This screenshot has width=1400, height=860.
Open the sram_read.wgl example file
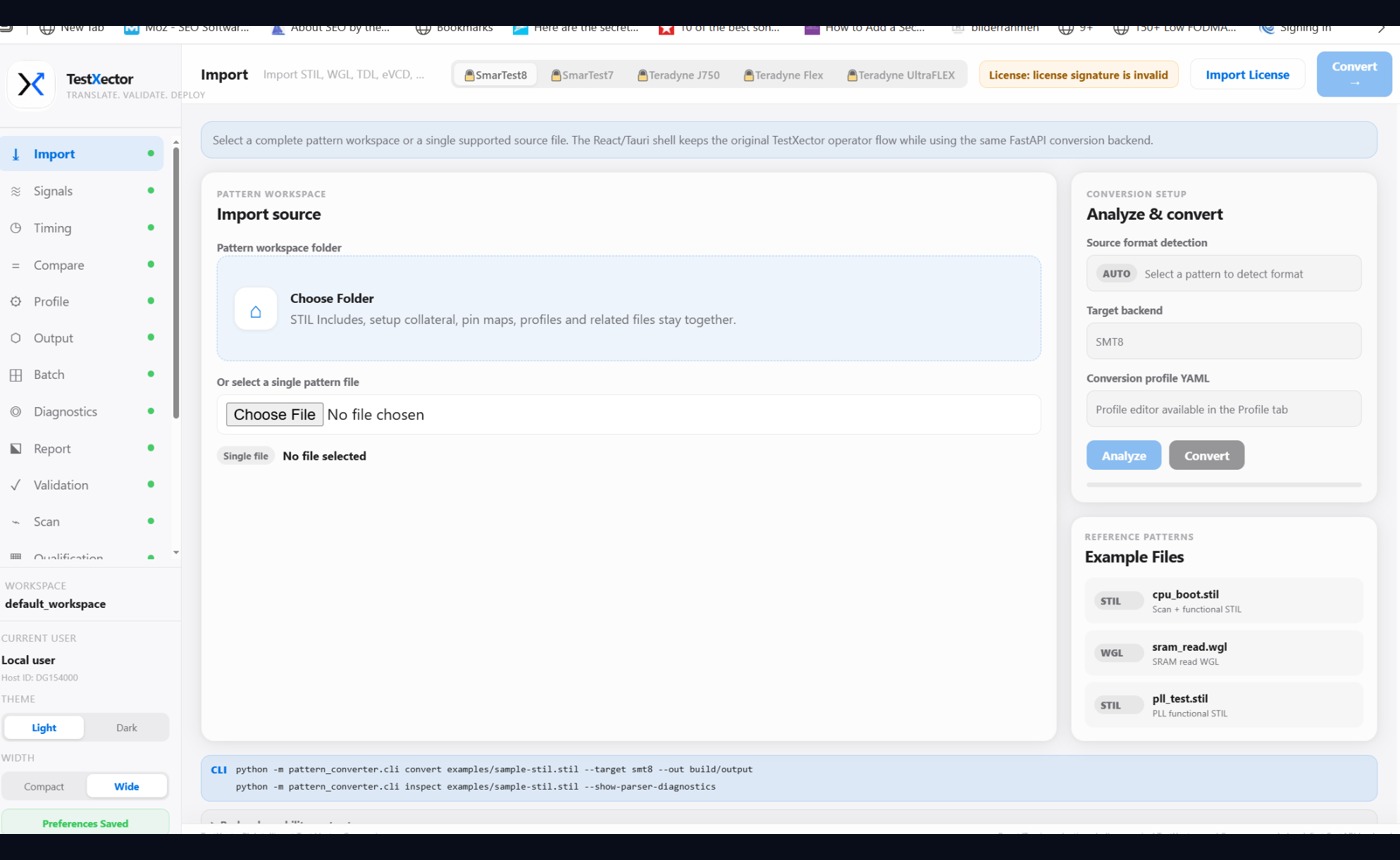click(1224, 653)
